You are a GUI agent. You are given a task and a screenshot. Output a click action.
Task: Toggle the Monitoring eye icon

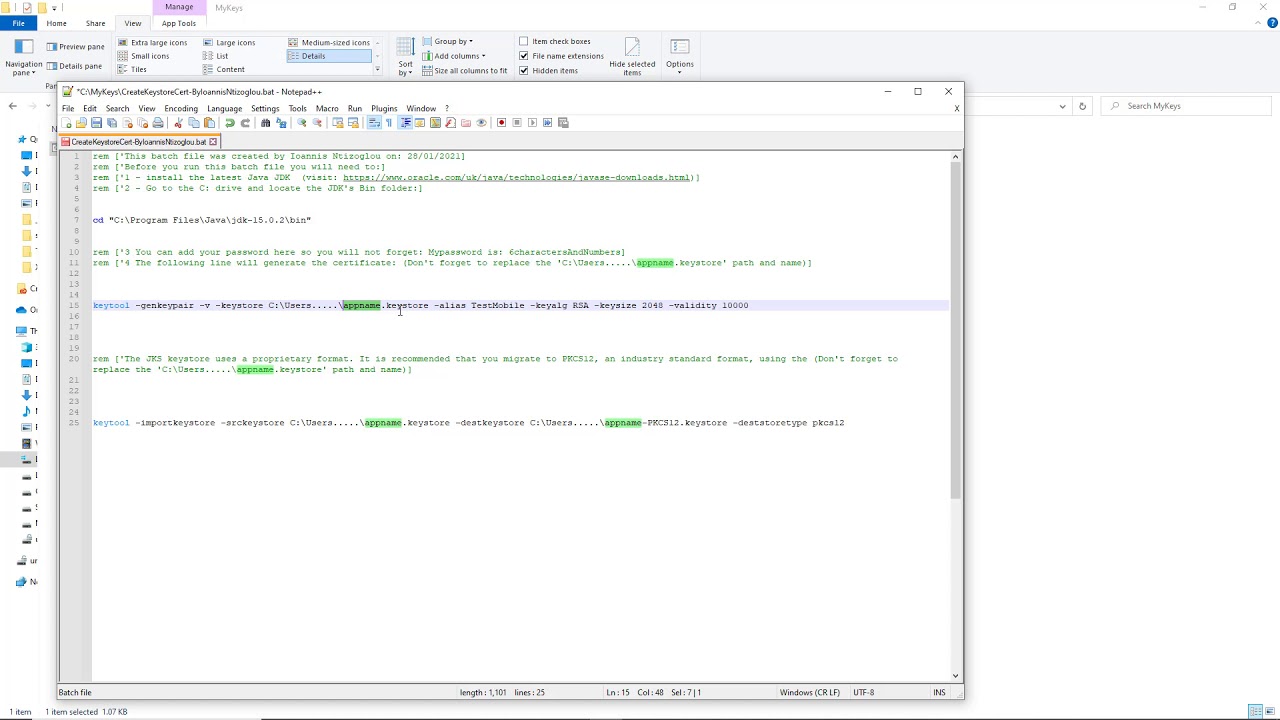pos(481,123)
